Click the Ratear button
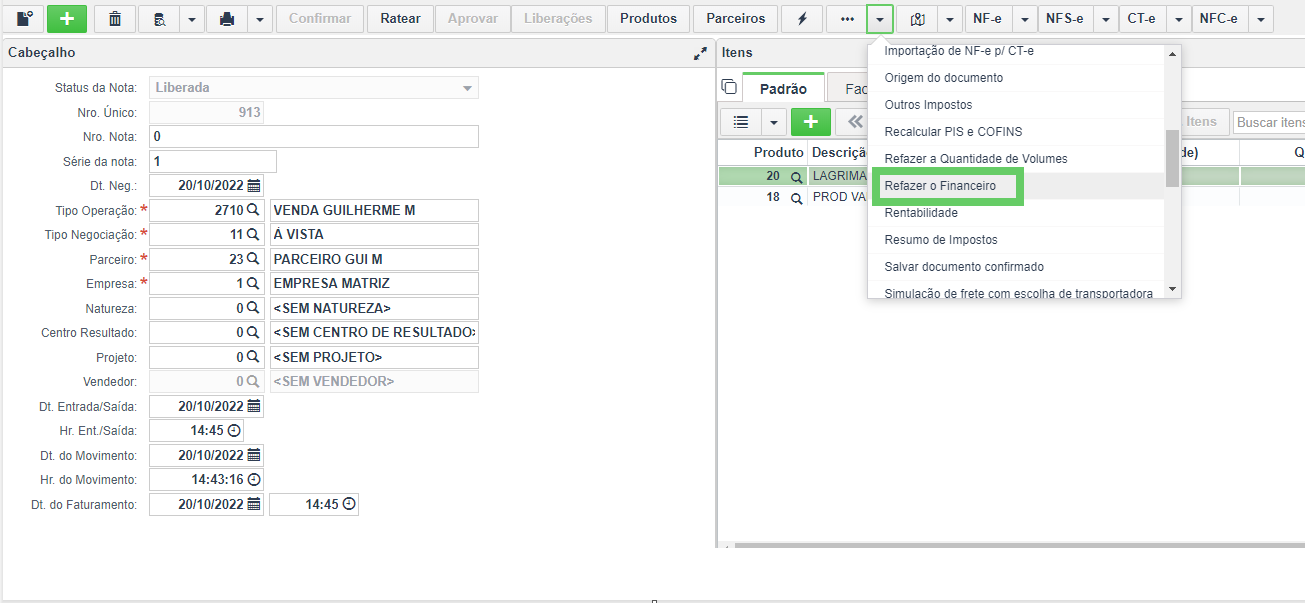The height and width of the screenshot is (603, 1305). click(x=400, y=19)
